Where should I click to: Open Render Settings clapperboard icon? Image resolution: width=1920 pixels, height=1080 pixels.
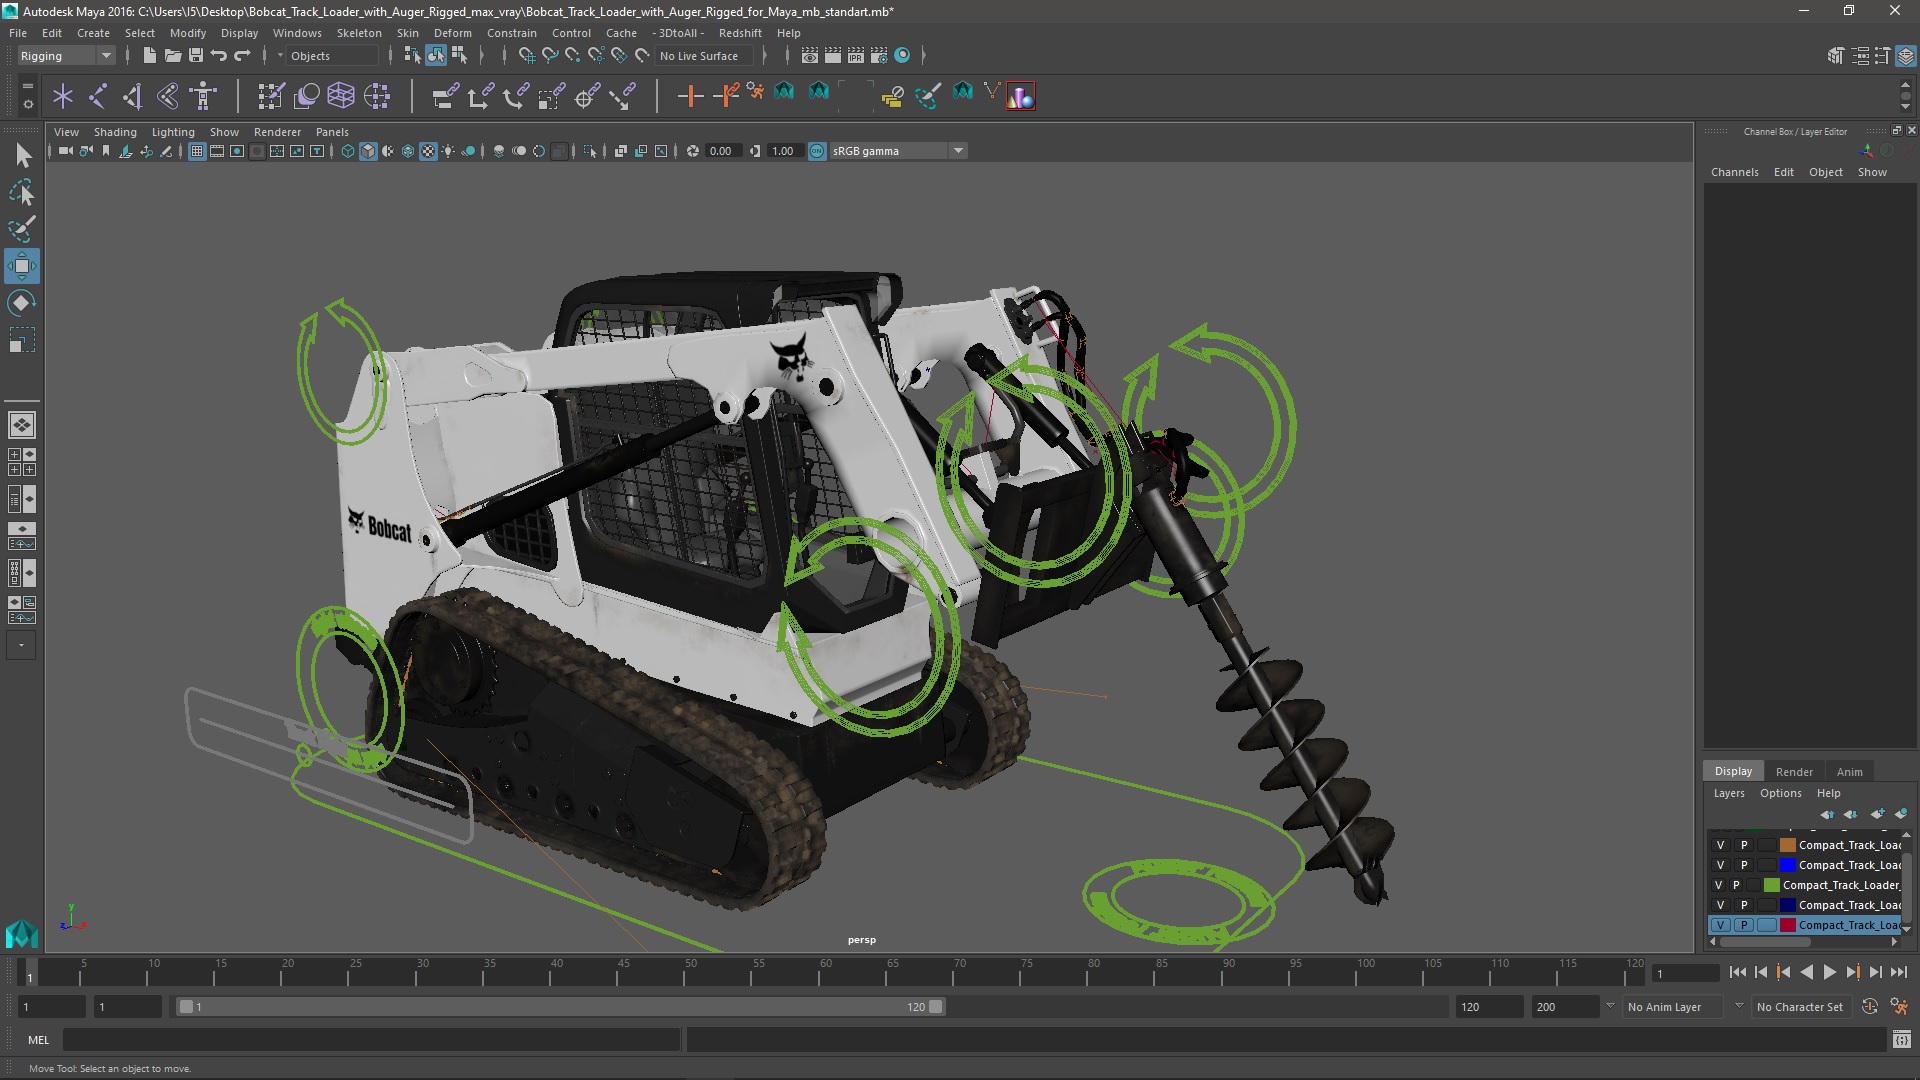point(878,56)
